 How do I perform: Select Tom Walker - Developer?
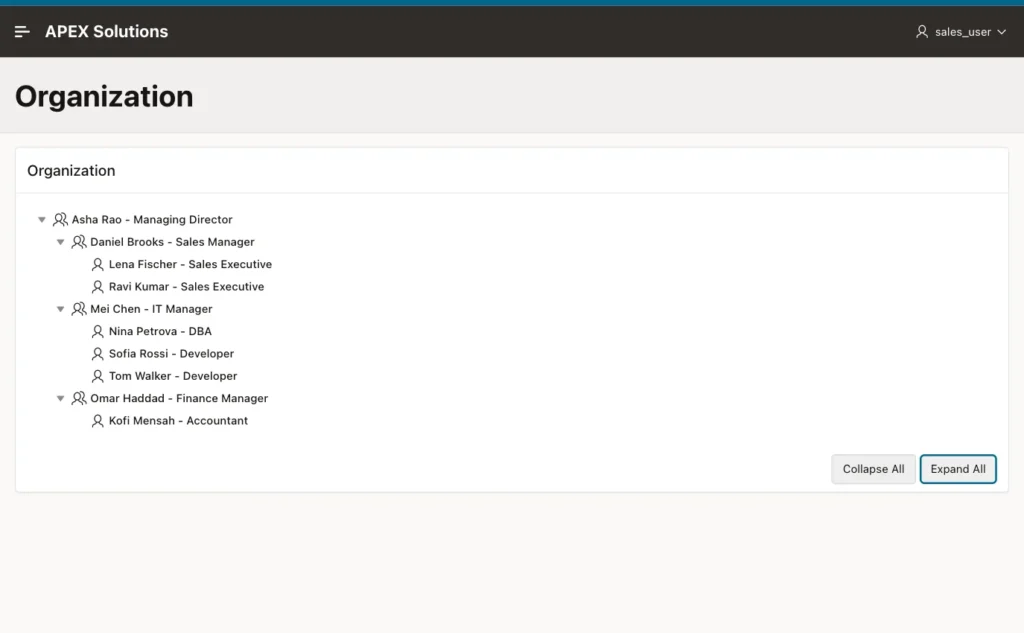(x=173, y=376)
